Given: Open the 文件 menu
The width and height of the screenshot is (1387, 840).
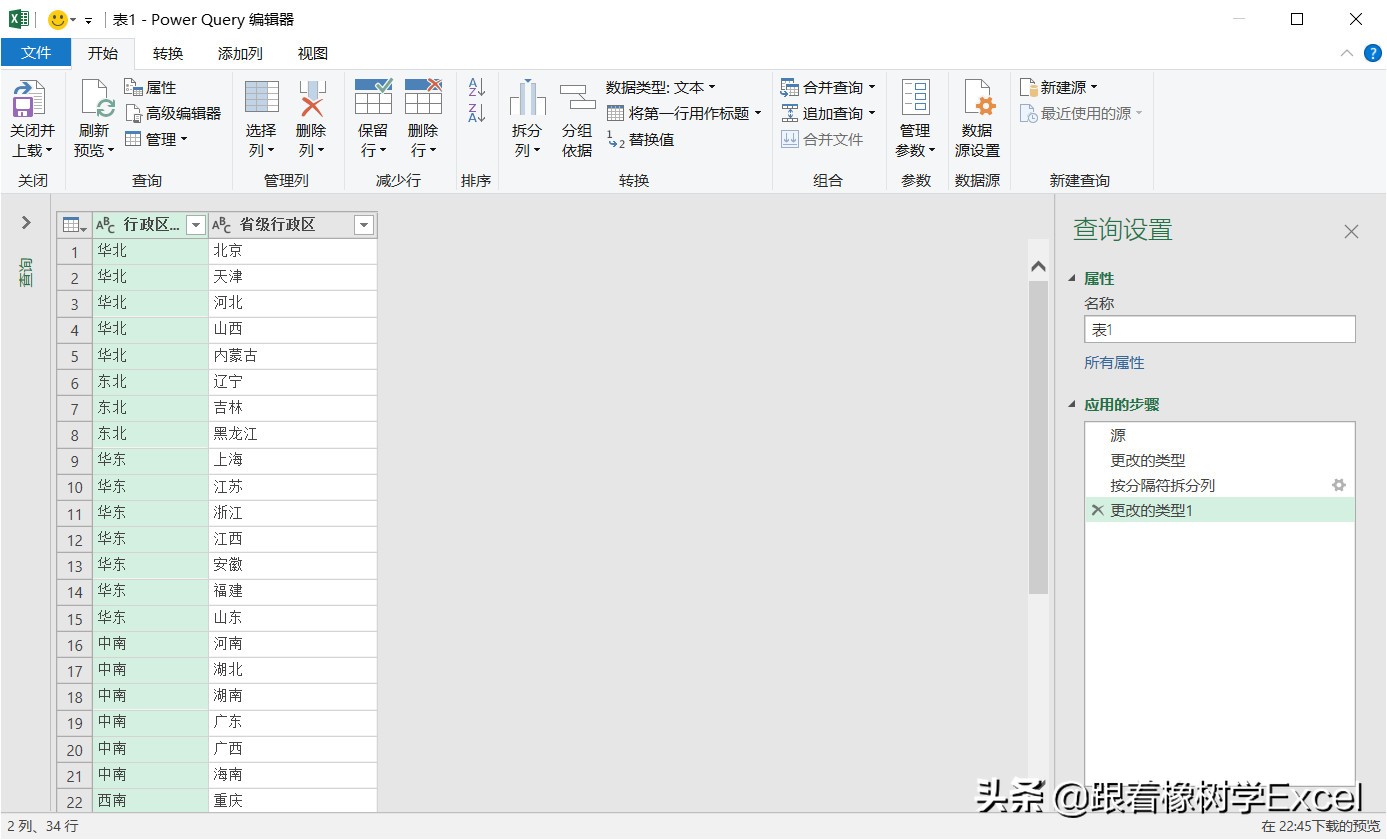Looking at the screenshot, I should pos(36,53).
